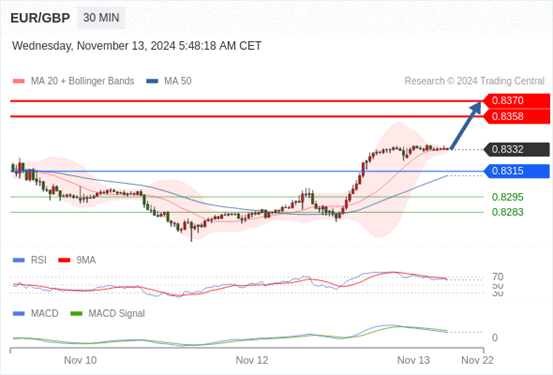Click the 0.8283 green support level
Image resolution: width=553 pixels, height=375 pixels.
508,212
